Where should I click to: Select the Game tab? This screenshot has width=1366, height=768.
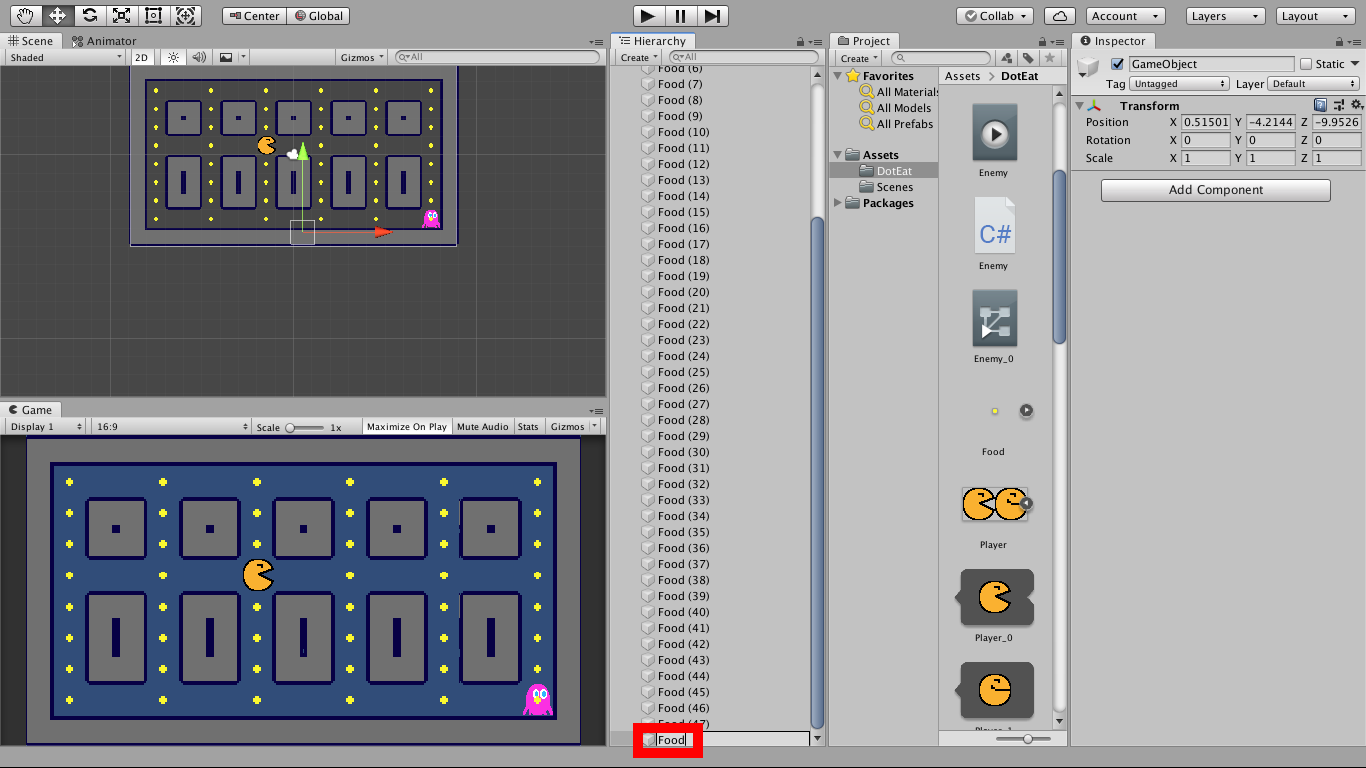tap(30, 410)
